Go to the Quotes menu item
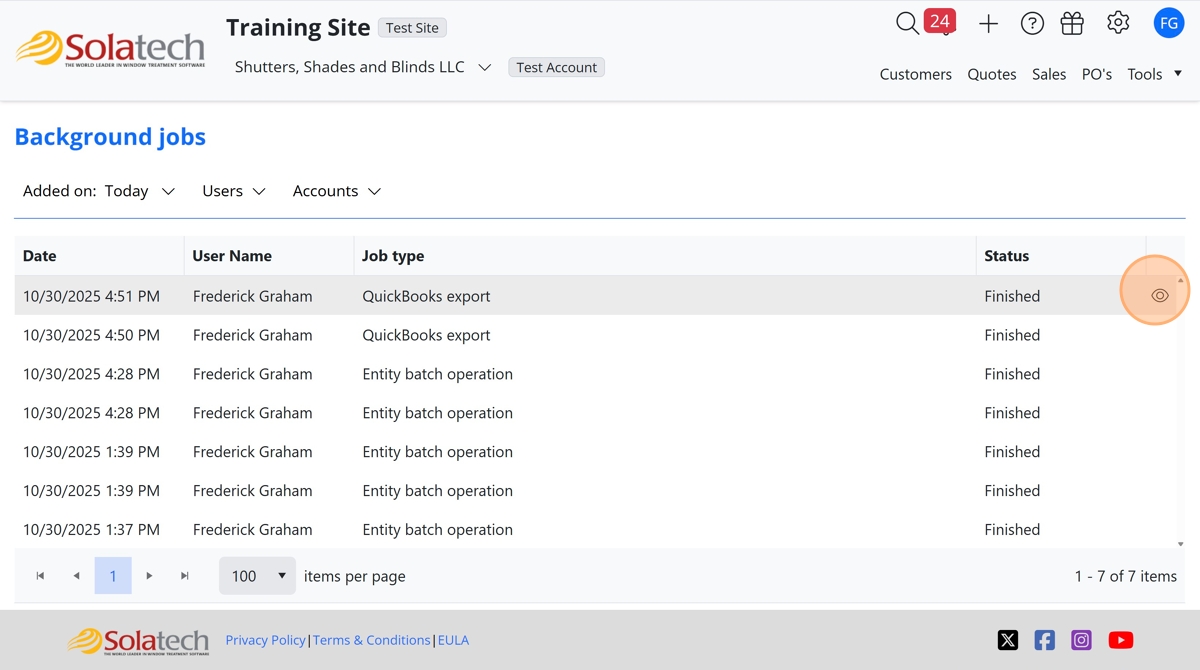 [991, 74]
